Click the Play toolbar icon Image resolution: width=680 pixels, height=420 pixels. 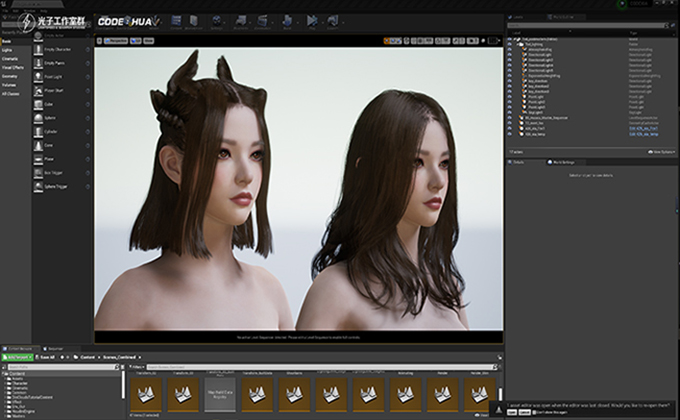(312, 20)
